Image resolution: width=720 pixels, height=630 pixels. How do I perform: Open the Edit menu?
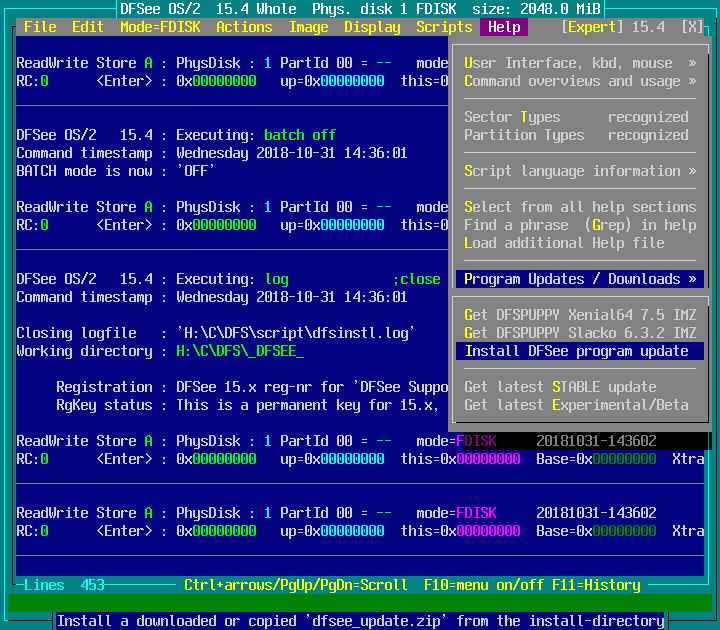coord(88,27)
